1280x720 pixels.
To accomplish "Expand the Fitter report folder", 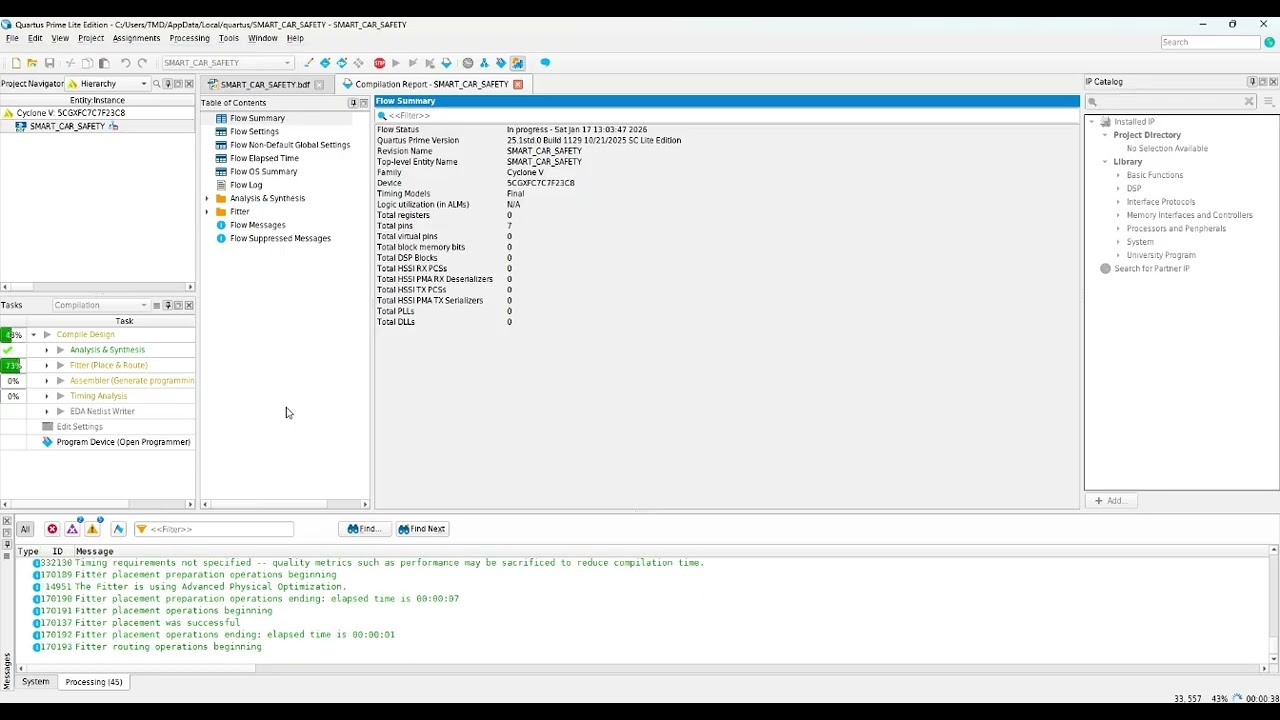I will pyautogui.click(x=207, y=212).
